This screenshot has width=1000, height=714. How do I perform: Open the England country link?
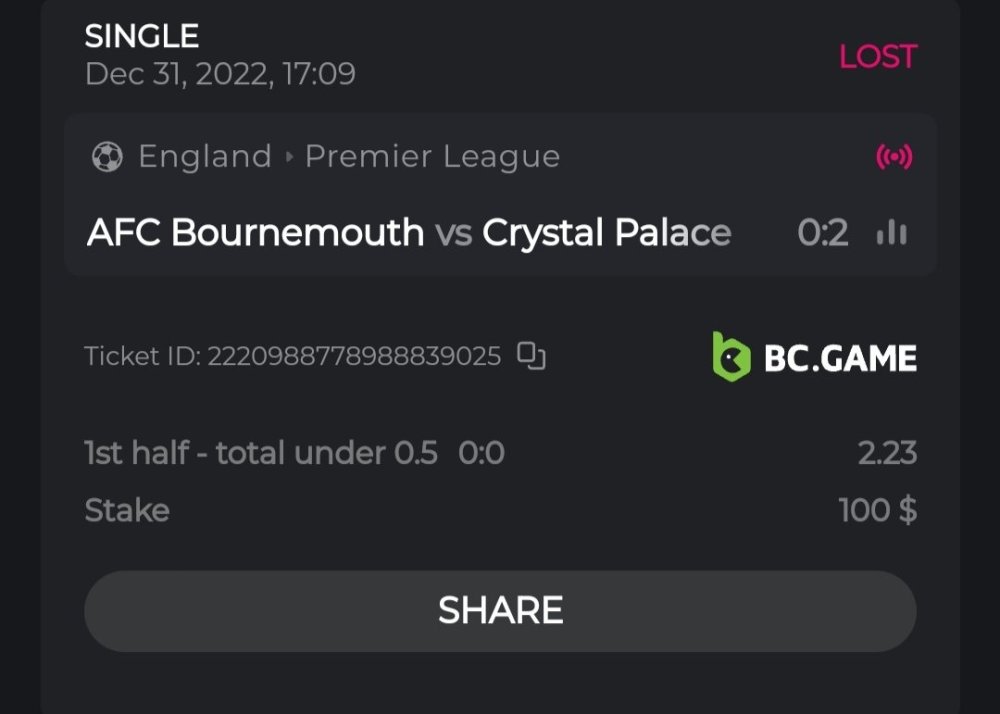[x=204, y=157]
